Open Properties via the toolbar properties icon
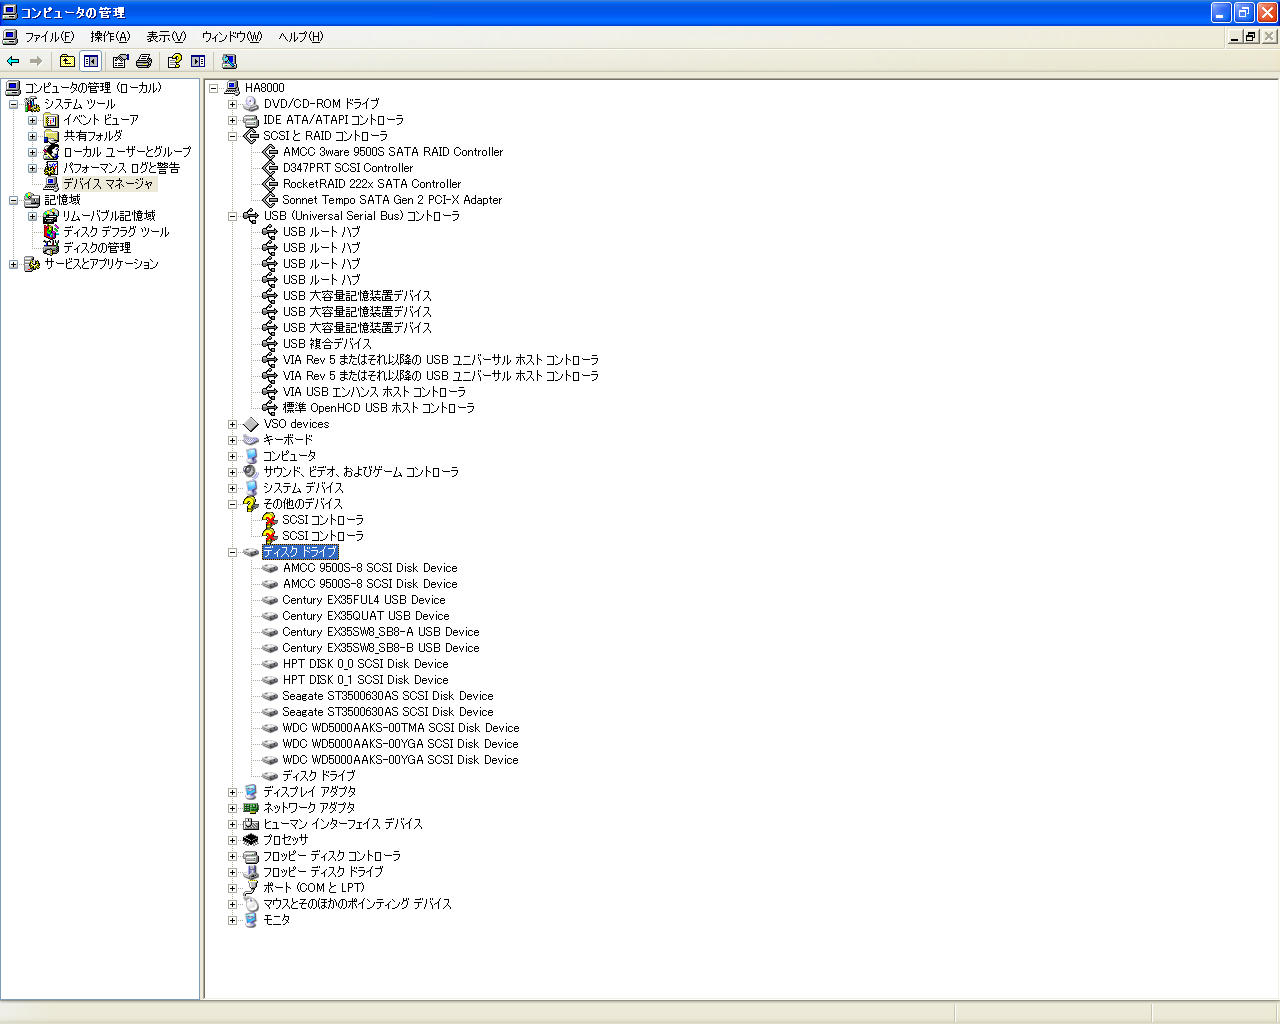This screenshot has width=1280, height=1024. [121, 61]
